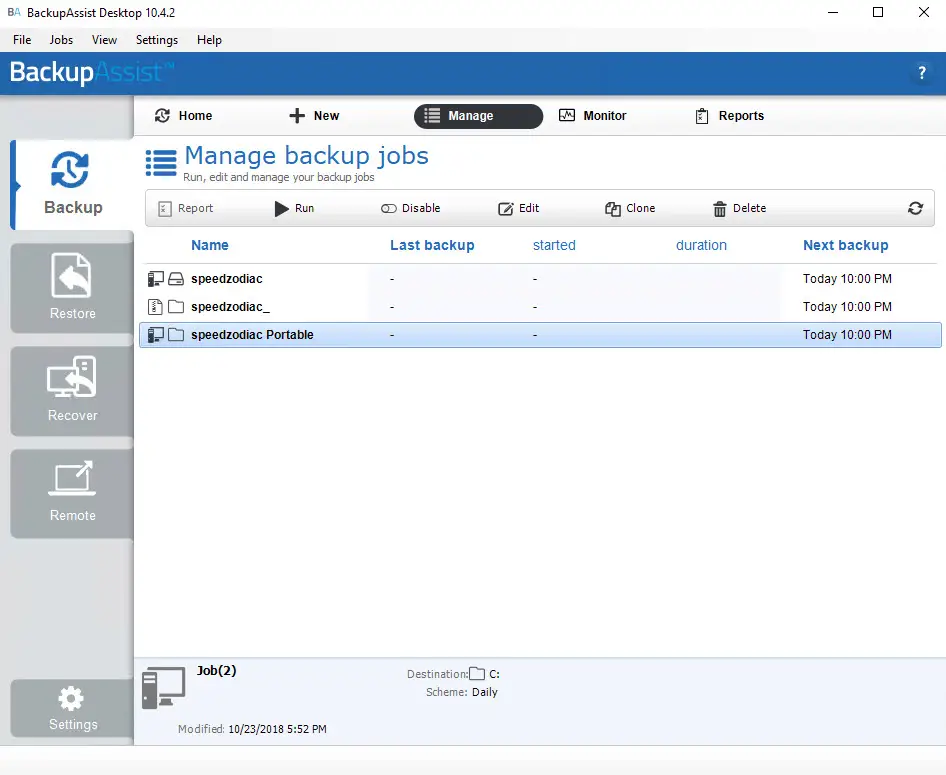Viewport: 946px width, 775px height.
Task: Open the Backup section in the sidebar
Action: 72,185
